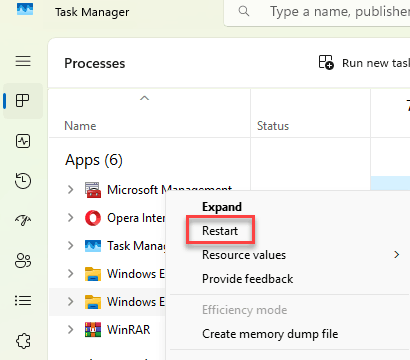
Task: Expand the Opera Internet Browser row
Action: pyautogui.click(x=70, y=218)
